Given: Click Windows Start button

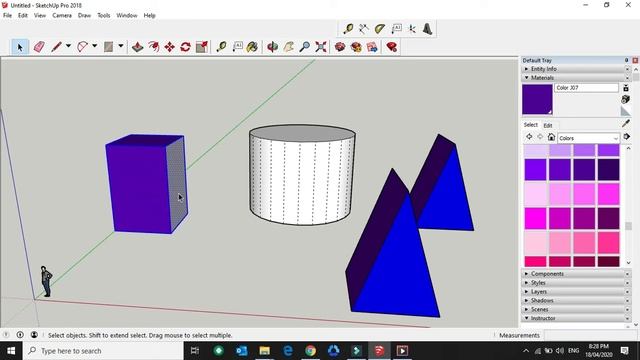Looking at the screenshot, I should click(11, 351).
